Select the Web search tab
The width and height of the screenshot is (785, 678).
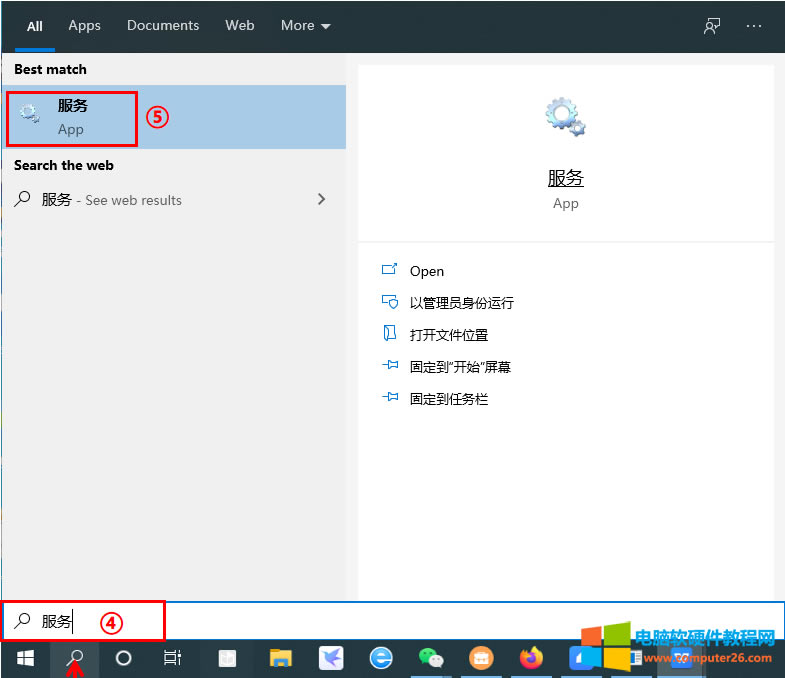pyautogui.click(x=240, y=26)
